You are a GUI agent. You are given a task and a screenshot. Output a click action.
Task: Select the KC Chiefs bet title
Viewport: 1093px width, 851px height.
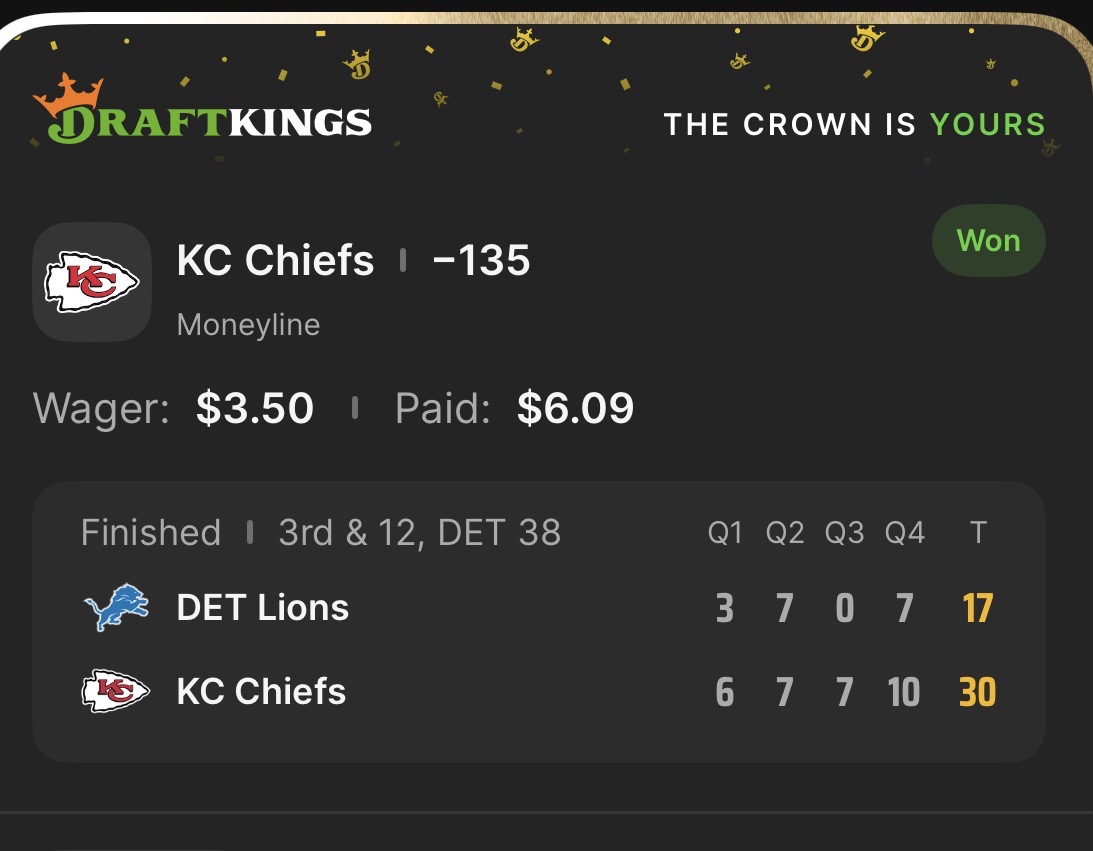[x=275, y=261]
